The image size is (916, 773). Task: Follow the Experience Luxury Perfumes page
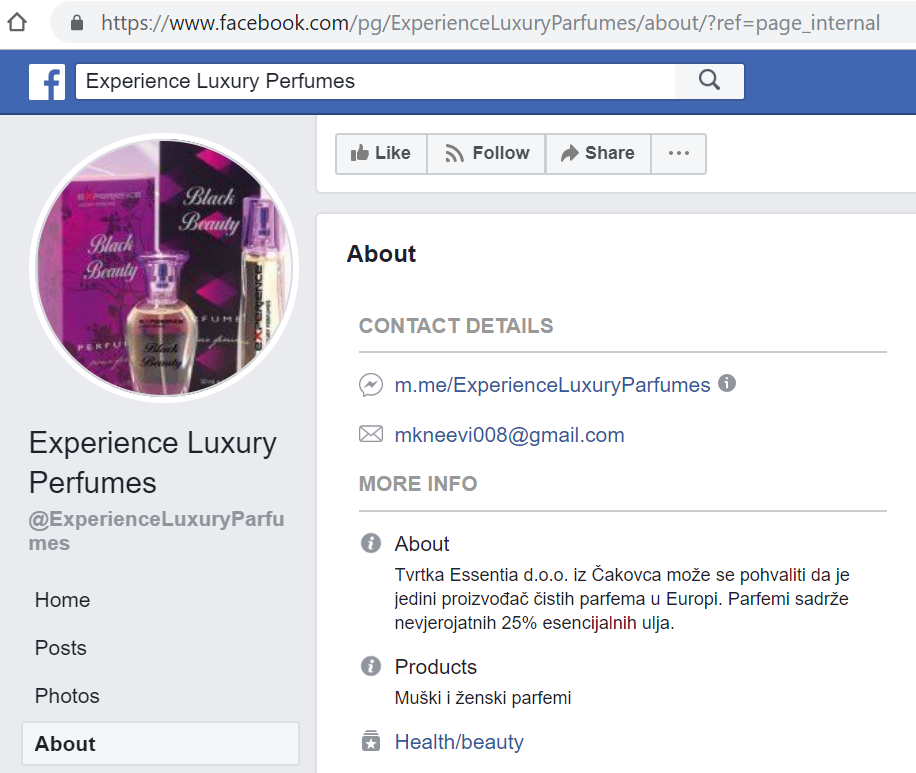487,153
